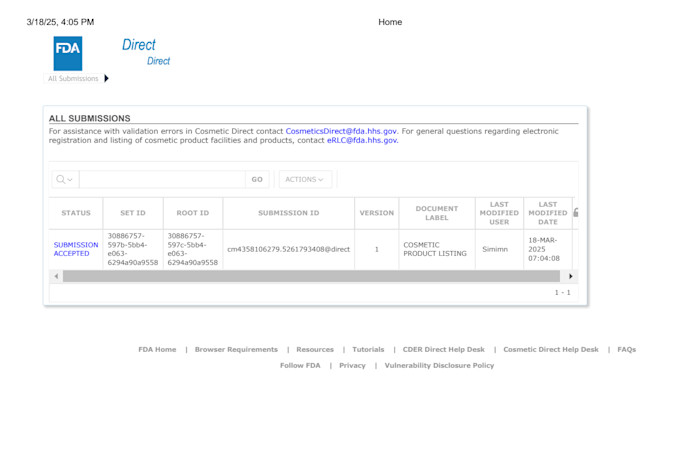Click the scroll left arrow of table
The image size is (680, 459).
click(56, 276)
